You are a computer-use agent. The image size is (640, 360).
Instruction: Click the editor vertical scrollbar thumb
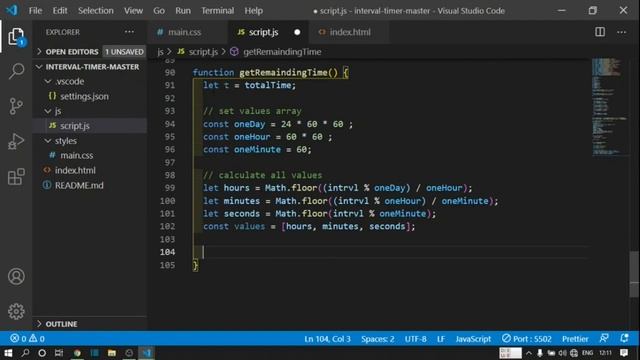(x=634, y=274)
